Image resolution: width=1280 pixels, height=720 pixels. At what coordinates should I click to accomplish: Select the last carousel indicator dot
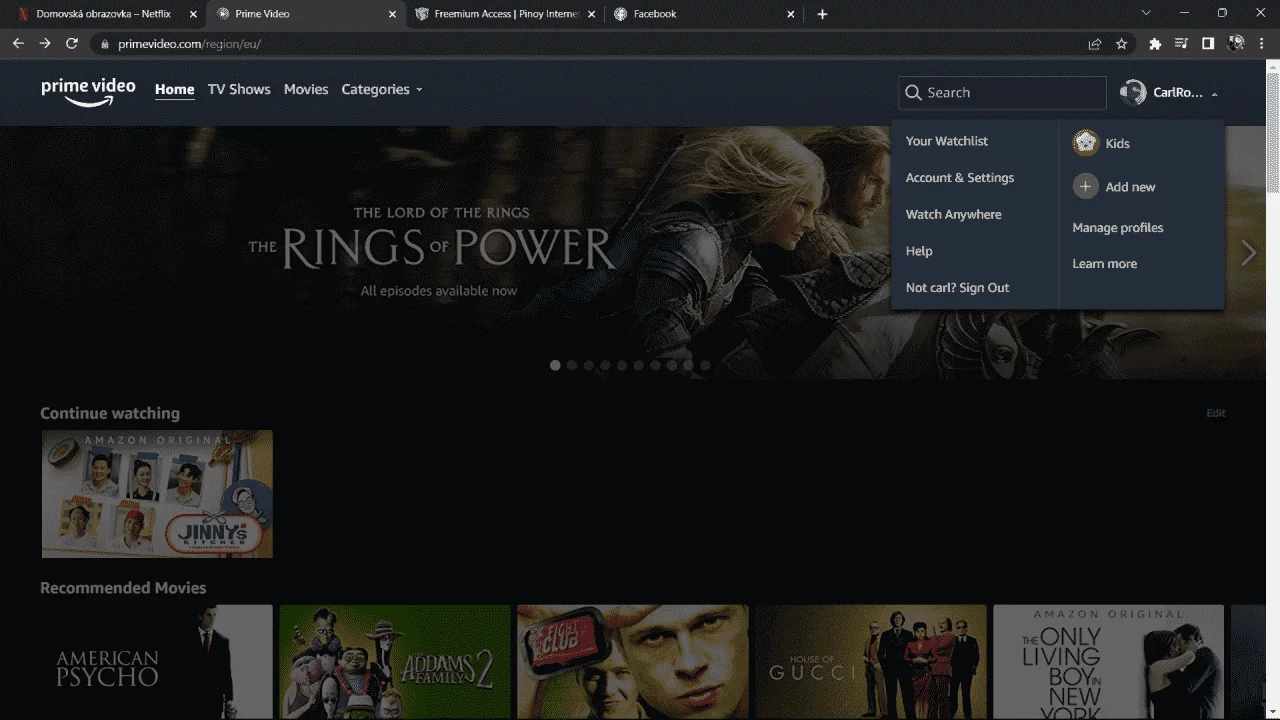705,365
